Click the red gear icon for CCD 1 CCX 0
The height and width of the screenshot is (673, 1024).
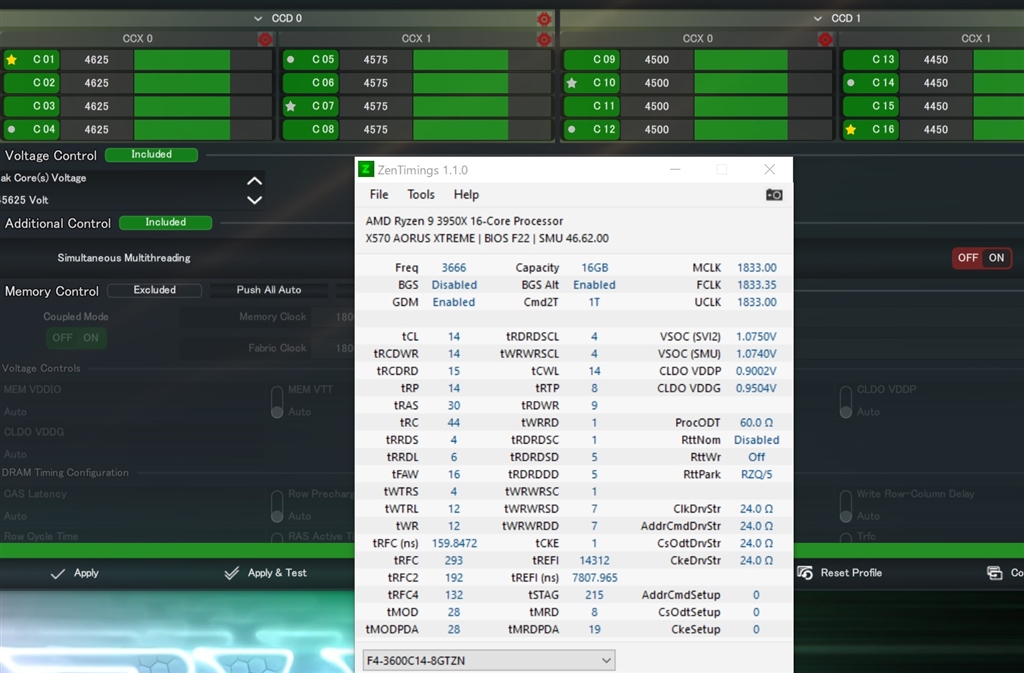coord(825,39)
